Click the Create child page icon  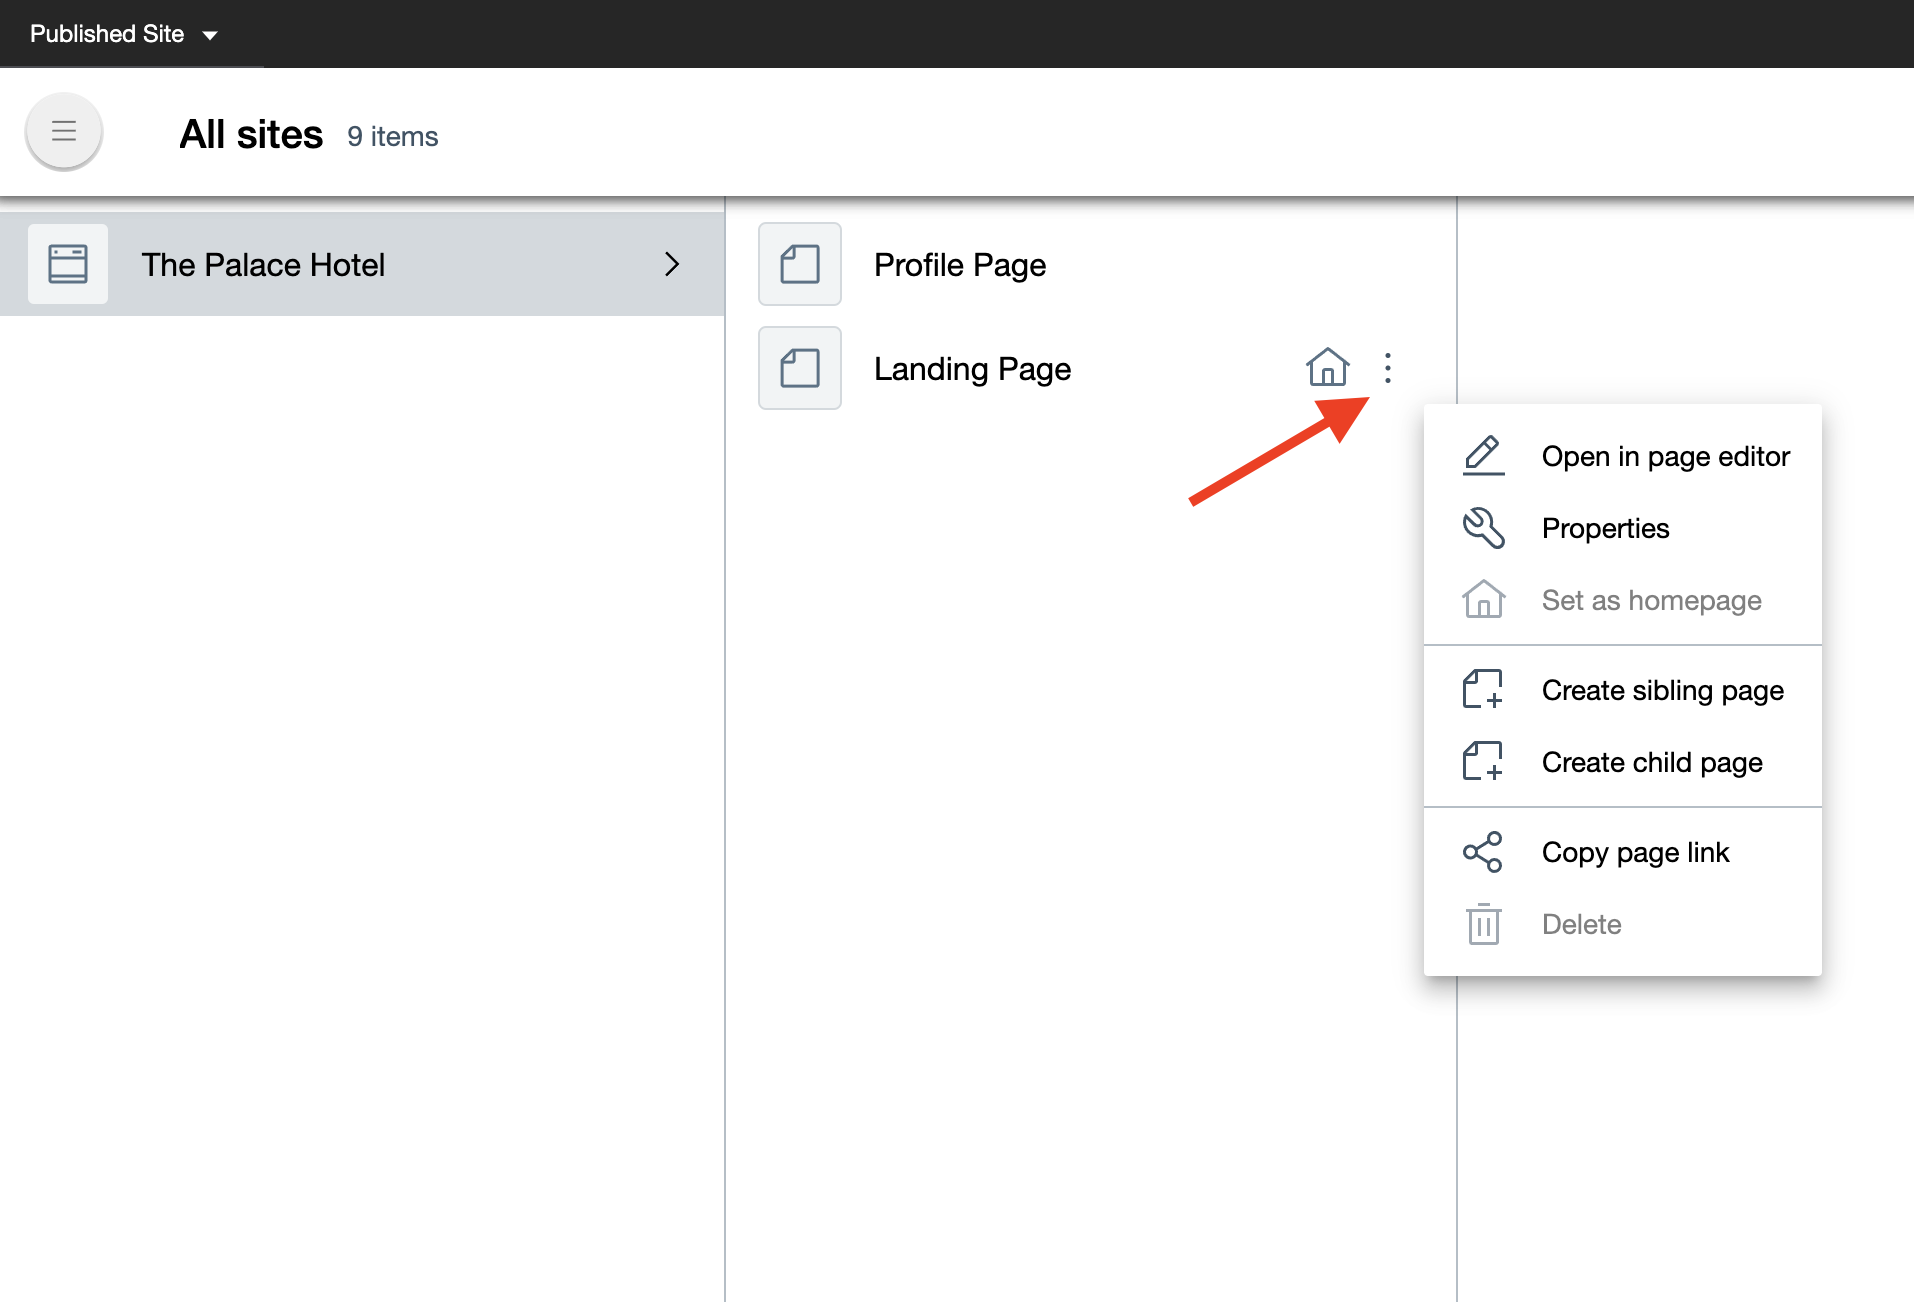click(x=1483, y=760)
